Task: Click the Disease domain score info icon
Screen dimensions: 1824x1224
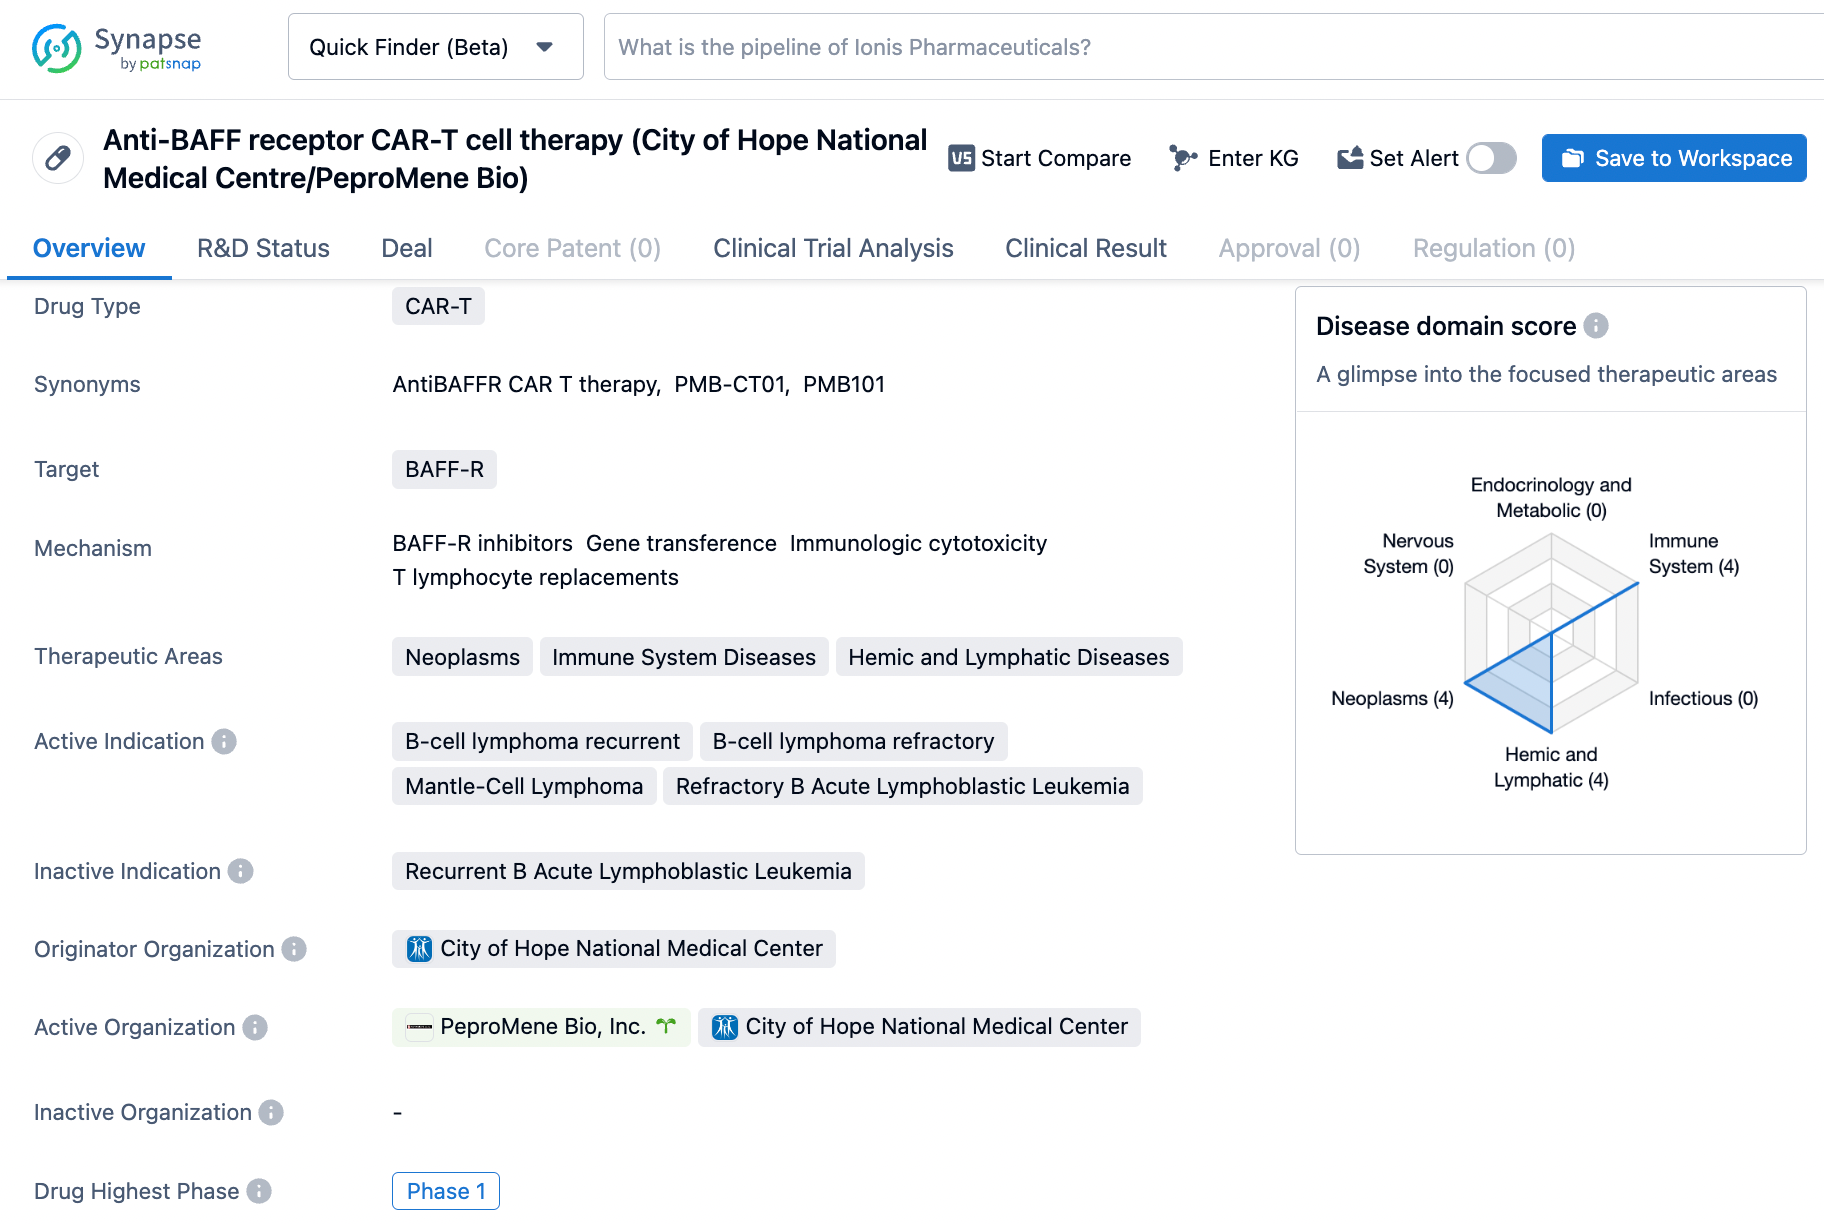Action: pos(1596,326)
